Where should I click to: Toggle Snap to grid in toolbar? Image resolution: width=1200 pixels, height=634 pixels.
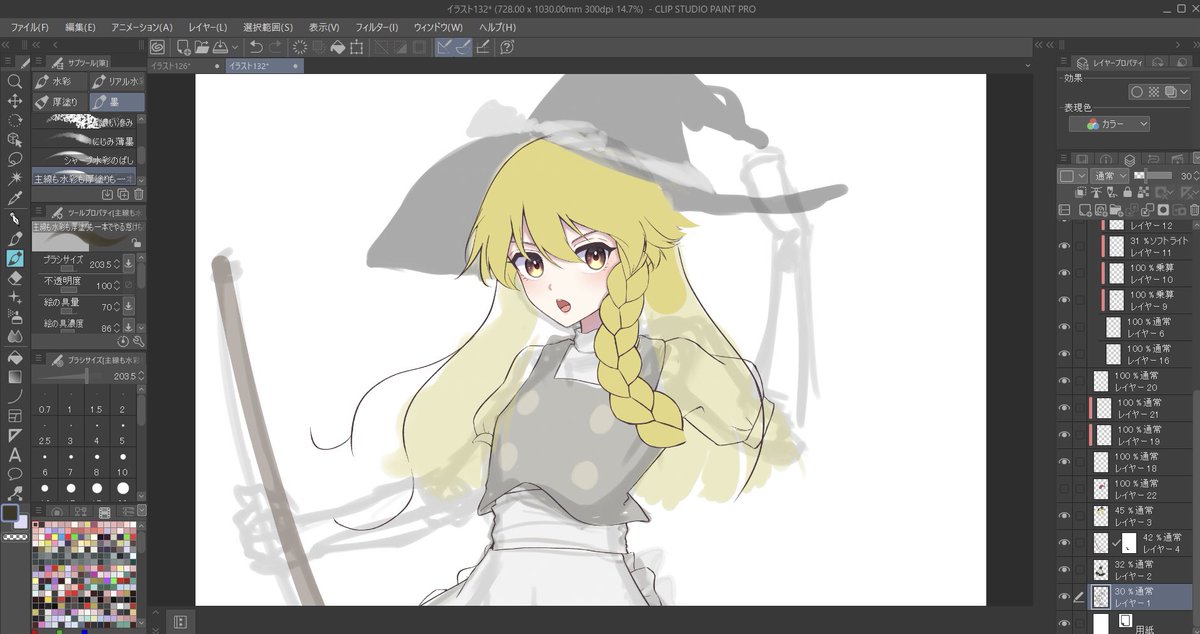pos(483,47)
